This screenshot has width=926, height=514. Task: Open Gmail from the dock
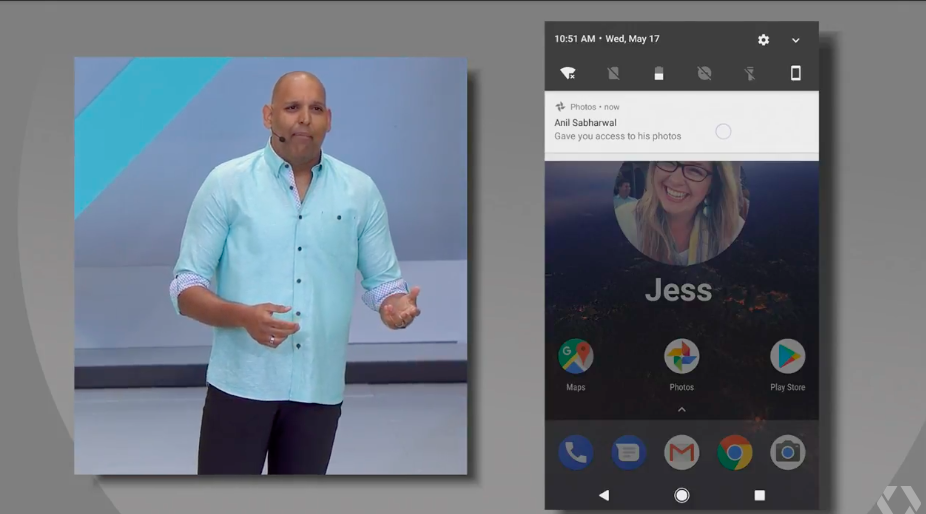tap(682, 453)
